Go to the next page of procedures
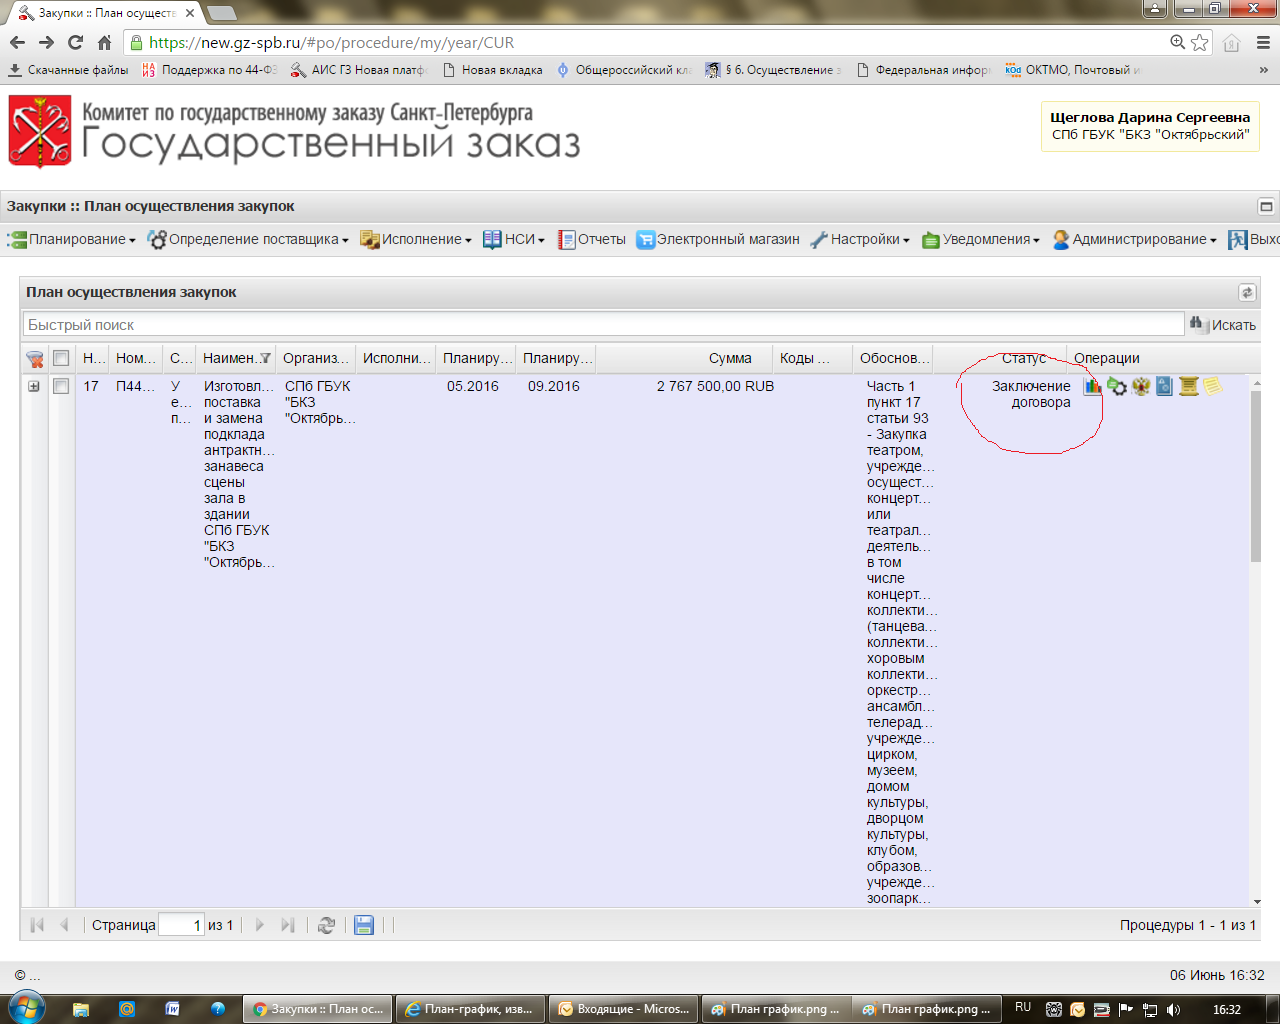The image size is (1280, 1024). 260,925
